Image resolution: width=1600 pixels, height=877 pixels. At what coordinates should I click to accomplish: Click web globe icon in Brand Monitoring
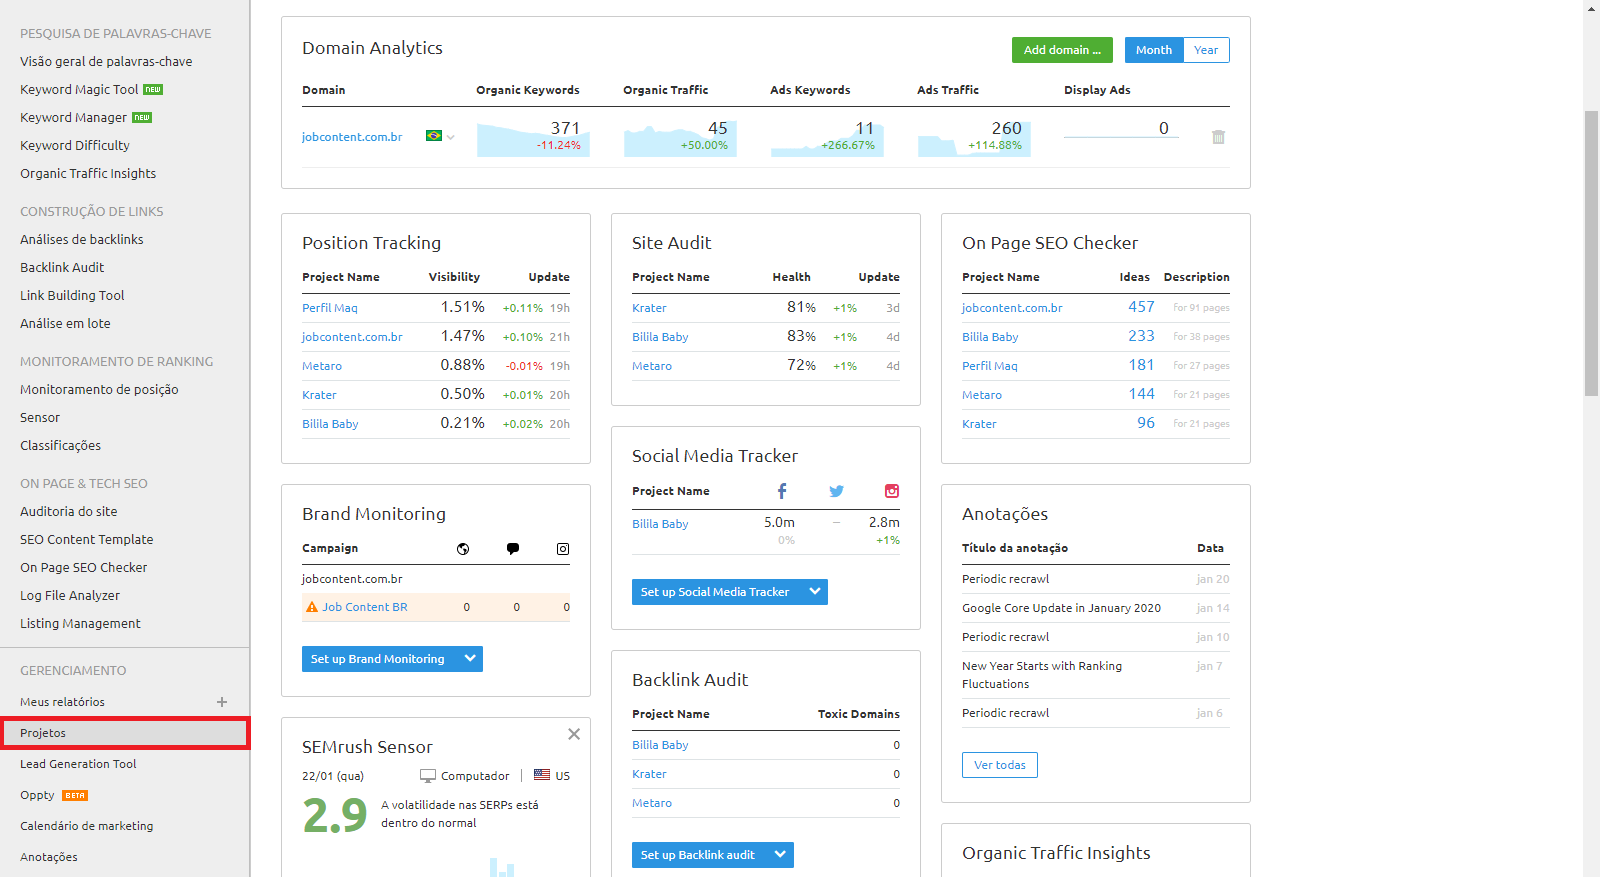pos(463,548)
